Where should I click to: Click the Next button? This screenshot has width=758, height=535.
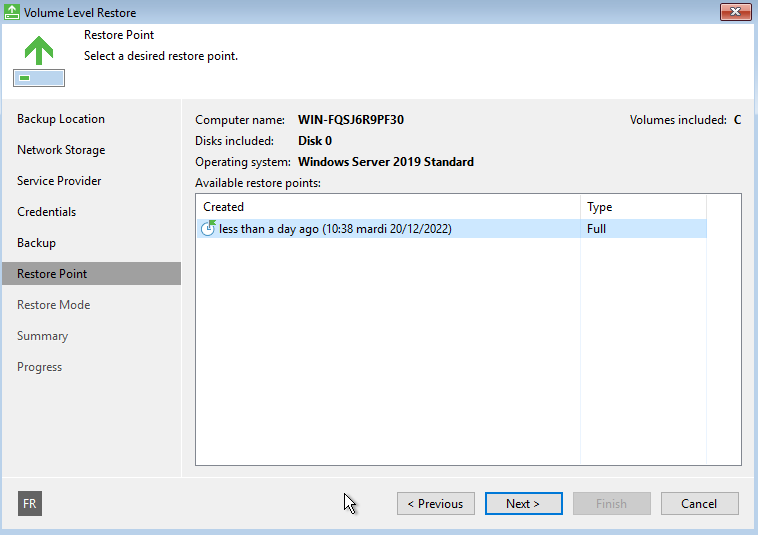point(524,504)
